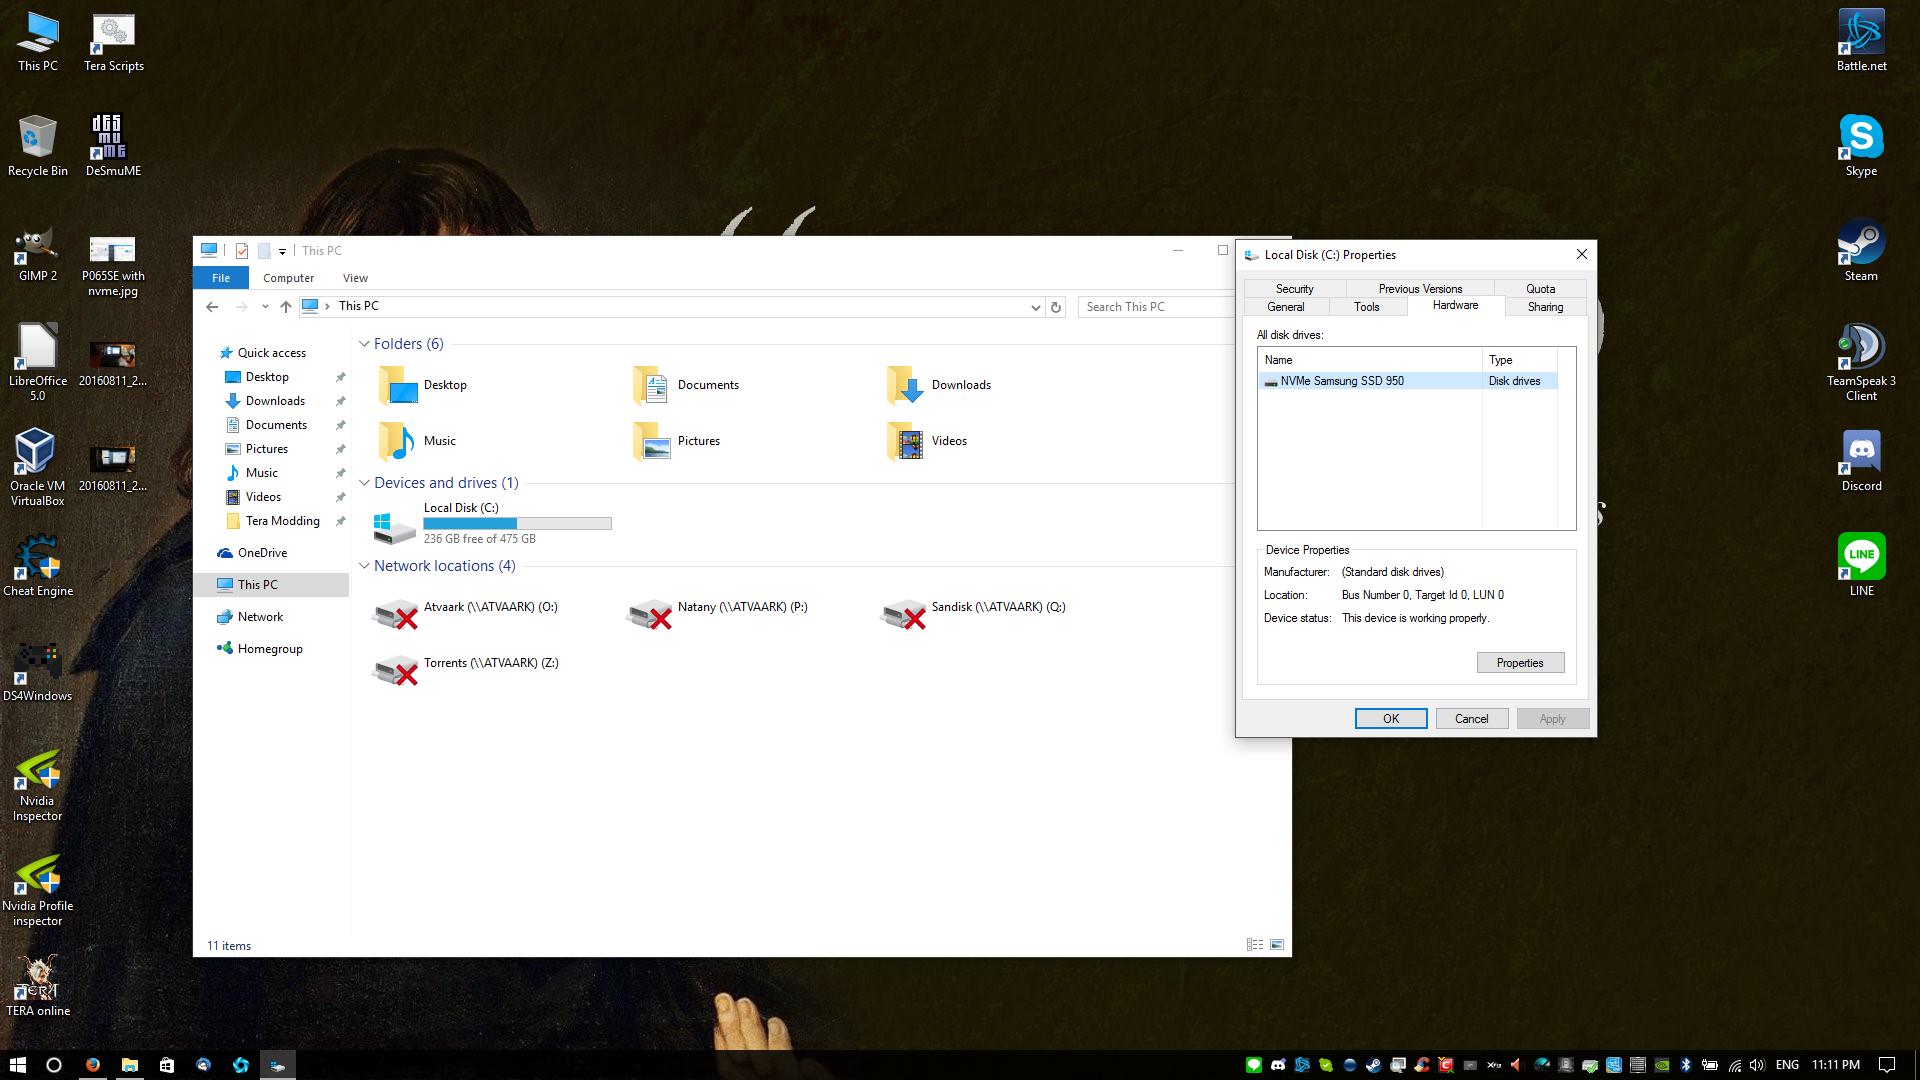Viewport: 1920px width, 1080px height.
Task: Select the Torrents (\\ATVAARK) (Z:) network drive
Action: (466, 669)
